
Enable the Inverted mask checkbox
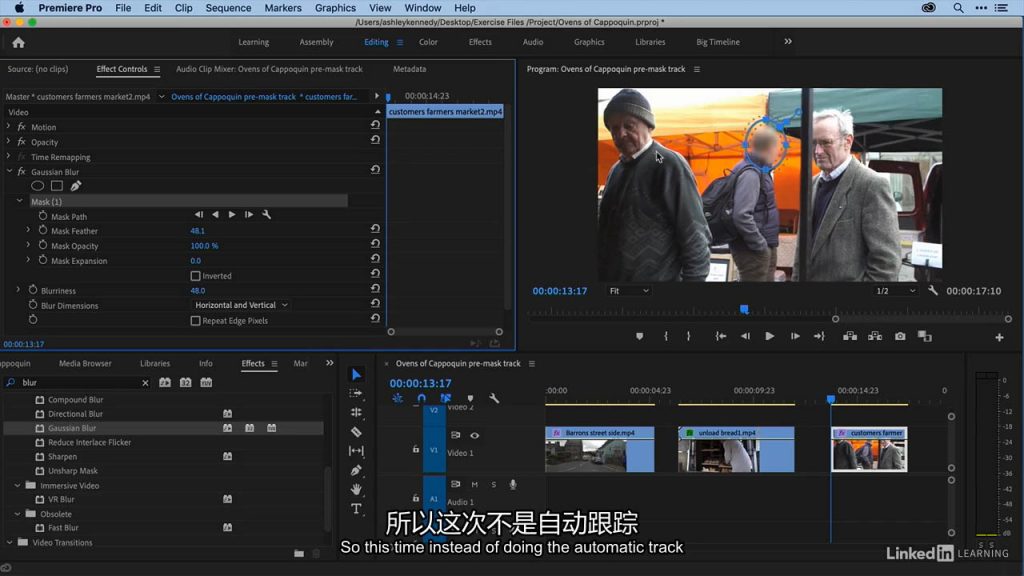click(x=195, y=276)
